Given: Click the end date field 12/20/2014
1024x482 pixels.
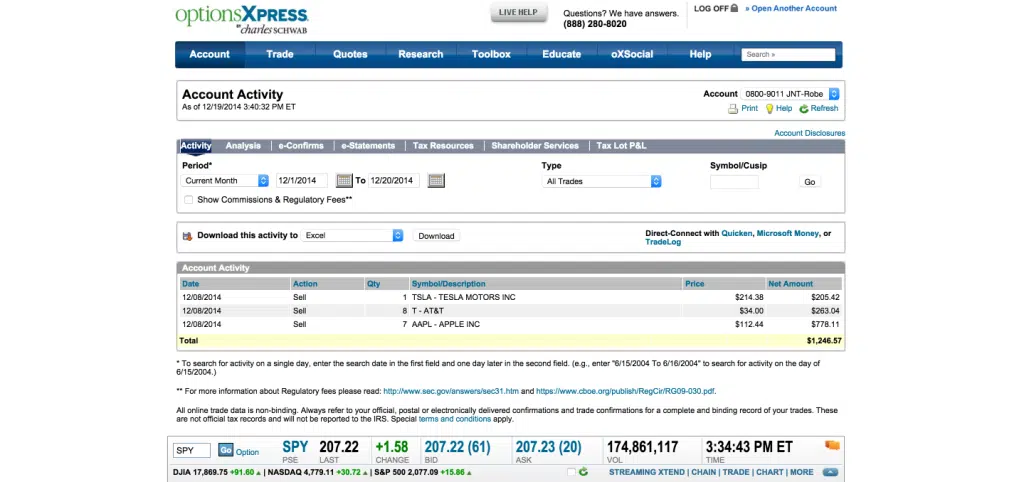Looking at the screenshot, I should [394, 180].
